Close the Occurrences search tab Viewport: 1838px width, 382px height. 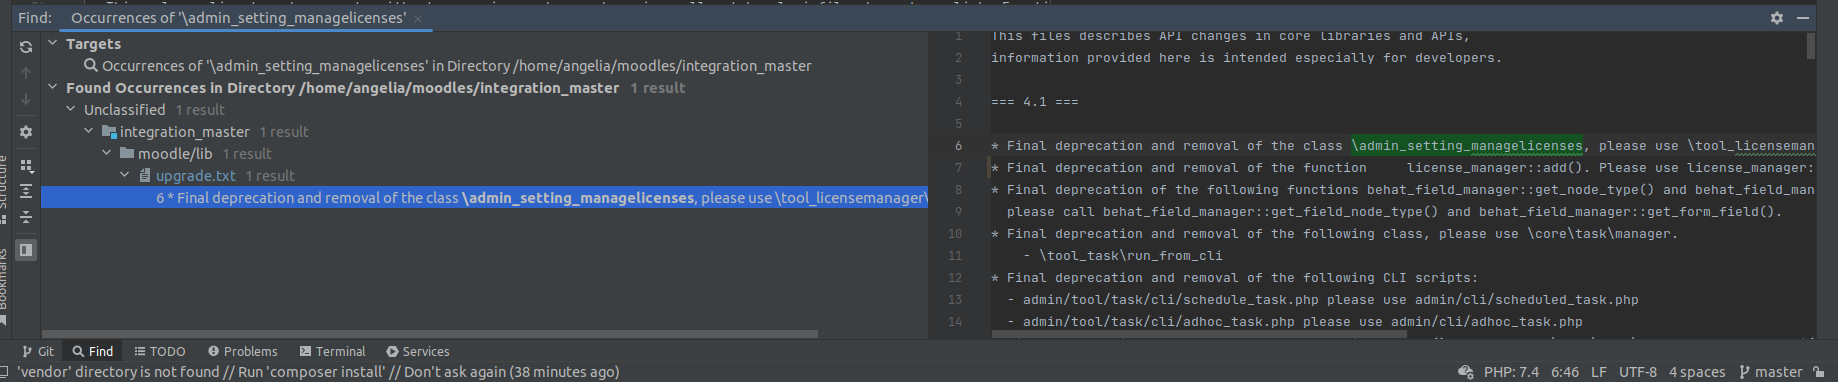pos(418,19)
